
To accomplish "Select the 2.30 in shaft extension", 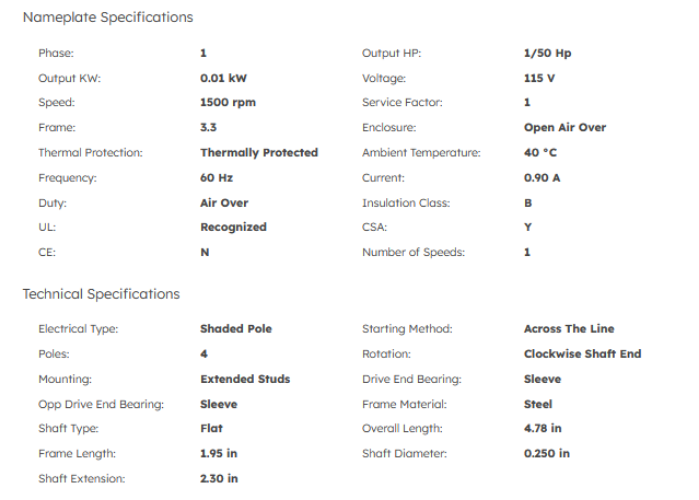I will pyautogui.click(x=219, y=478).
